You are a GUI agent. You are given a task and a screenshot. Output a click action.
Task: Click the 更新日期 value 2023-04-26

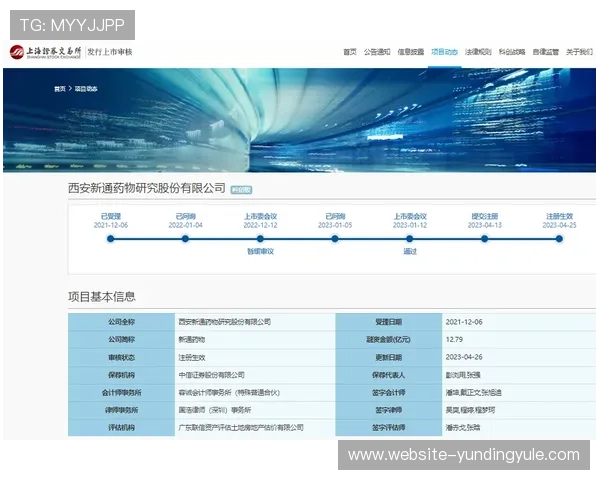click(x=464, y=357)
